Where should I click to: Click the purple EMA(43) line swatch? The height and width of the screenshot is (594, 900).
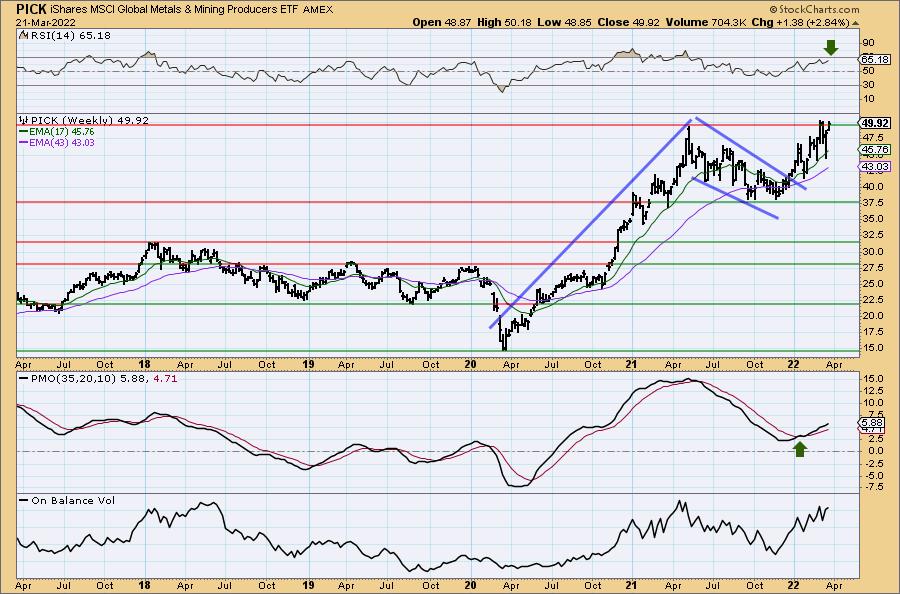24,142
